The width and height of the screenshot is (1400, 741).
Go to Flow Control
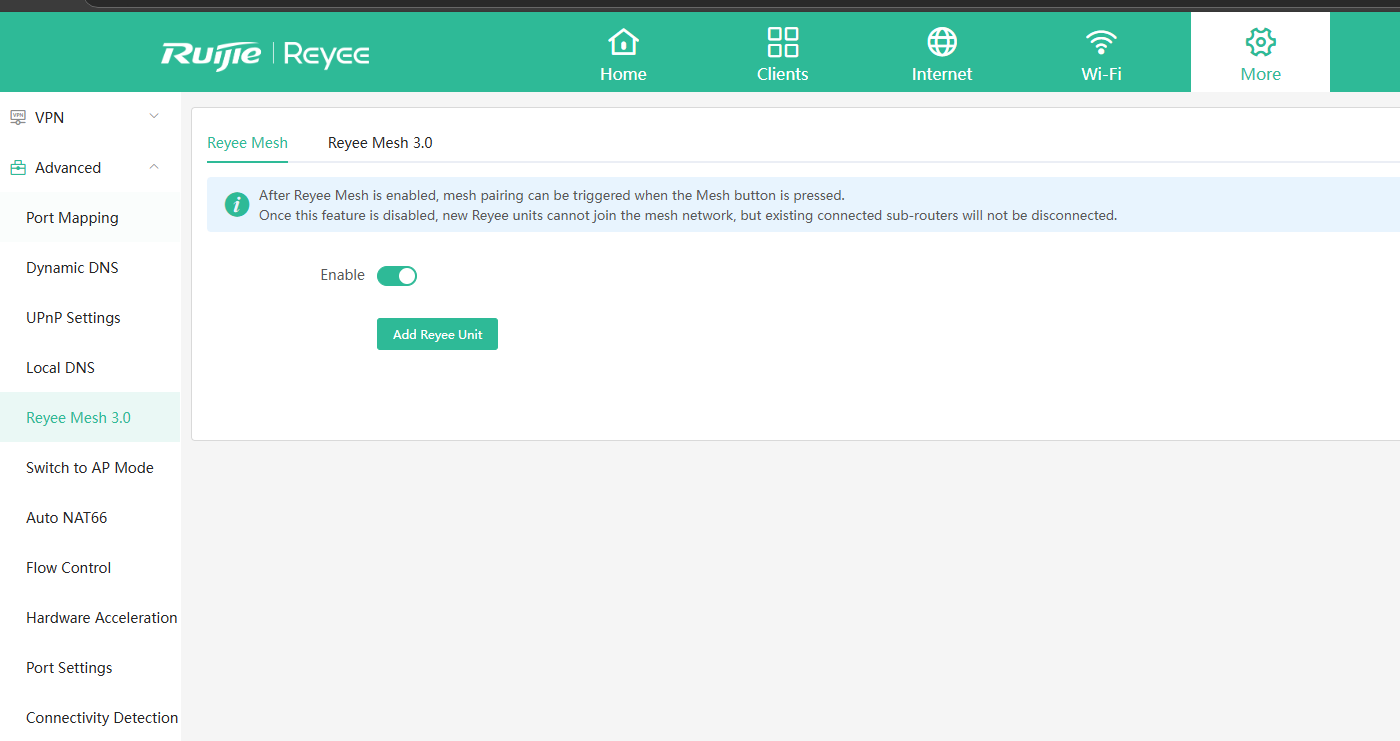point(90,568)
